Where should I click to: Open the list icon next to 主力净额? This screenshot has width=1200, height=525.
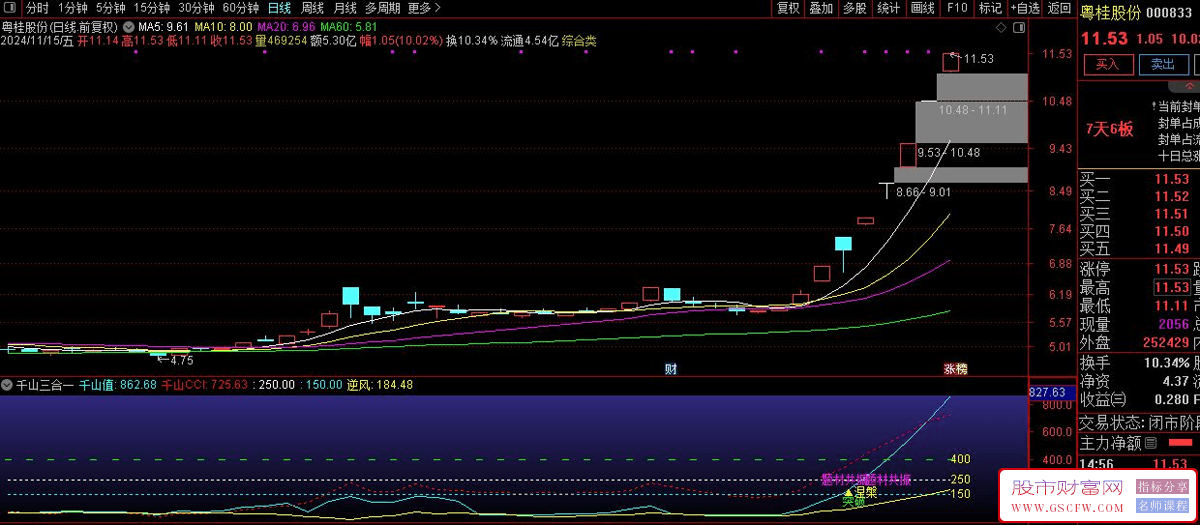1151,443
